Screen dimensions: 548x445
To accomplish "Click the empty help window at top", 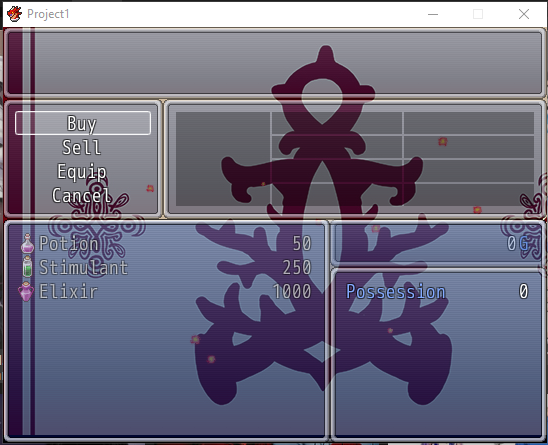I will 274,63.
